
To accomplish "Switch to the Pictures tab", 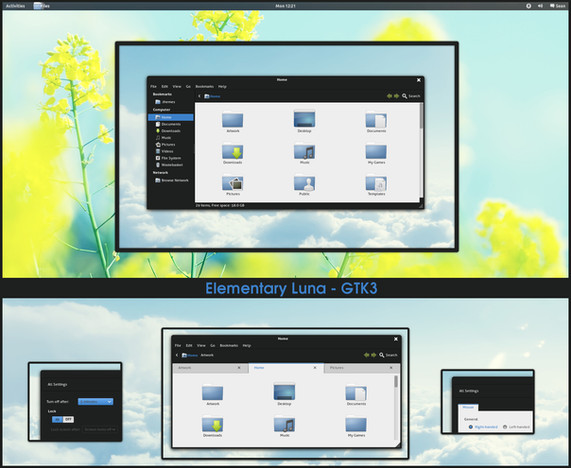I will point(361,368).
